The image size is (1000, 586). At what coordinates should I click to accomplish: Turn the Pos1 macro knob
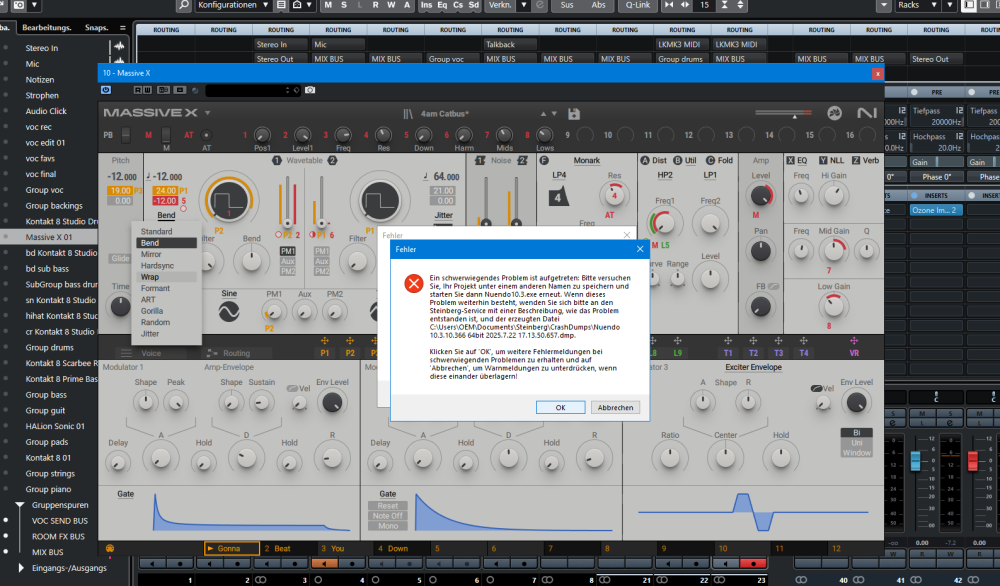coord(262,135)
